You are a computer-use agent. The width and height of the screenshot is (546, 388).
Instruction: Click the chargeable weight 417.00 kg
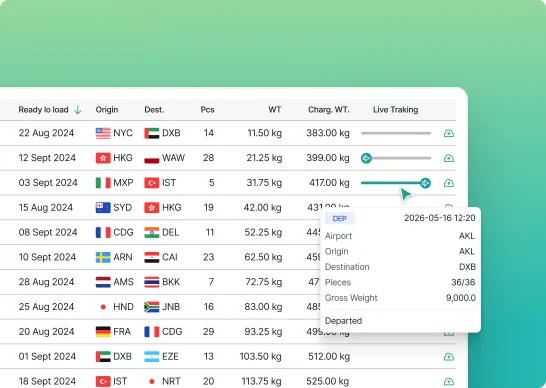(329, 183)
